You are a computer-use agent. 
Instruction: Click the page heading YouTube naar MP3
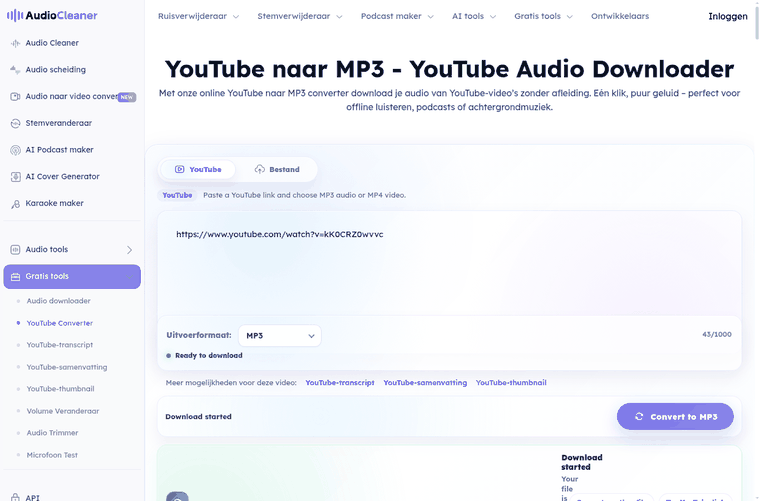(x=449, y=69)
